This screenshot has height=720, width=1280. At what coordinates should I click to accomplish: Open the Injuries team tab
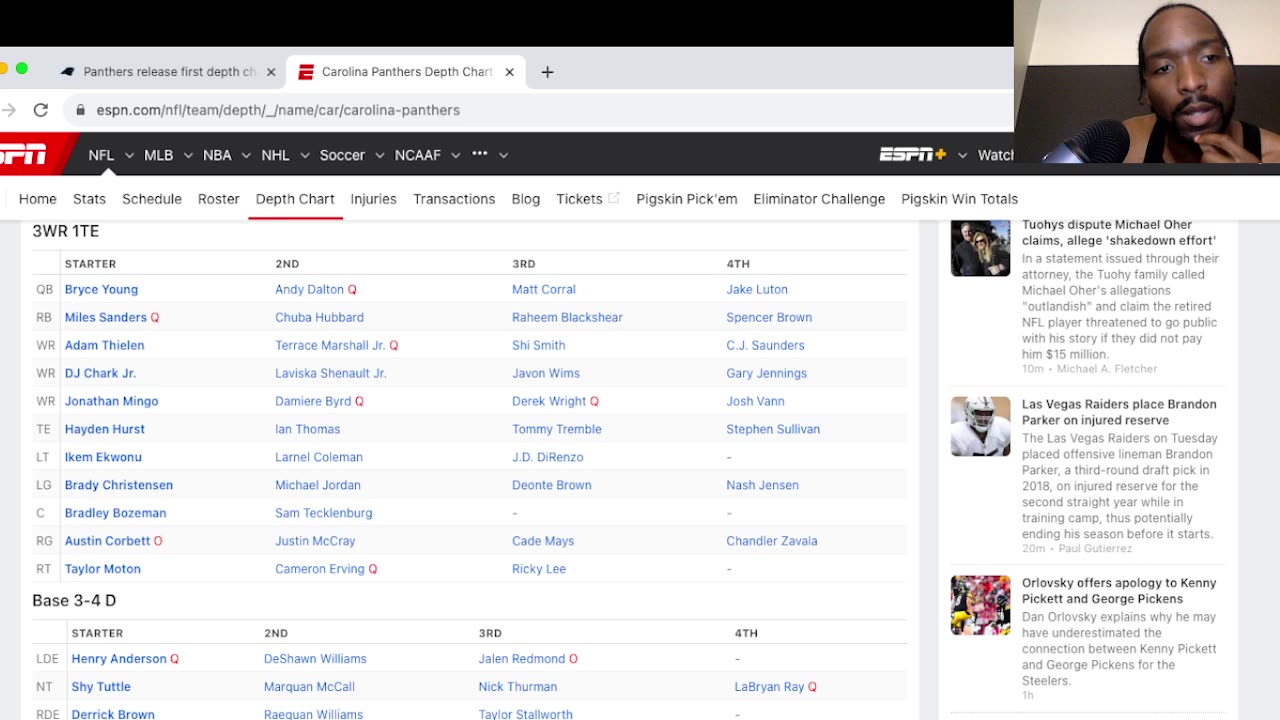(x=374, y=199)
